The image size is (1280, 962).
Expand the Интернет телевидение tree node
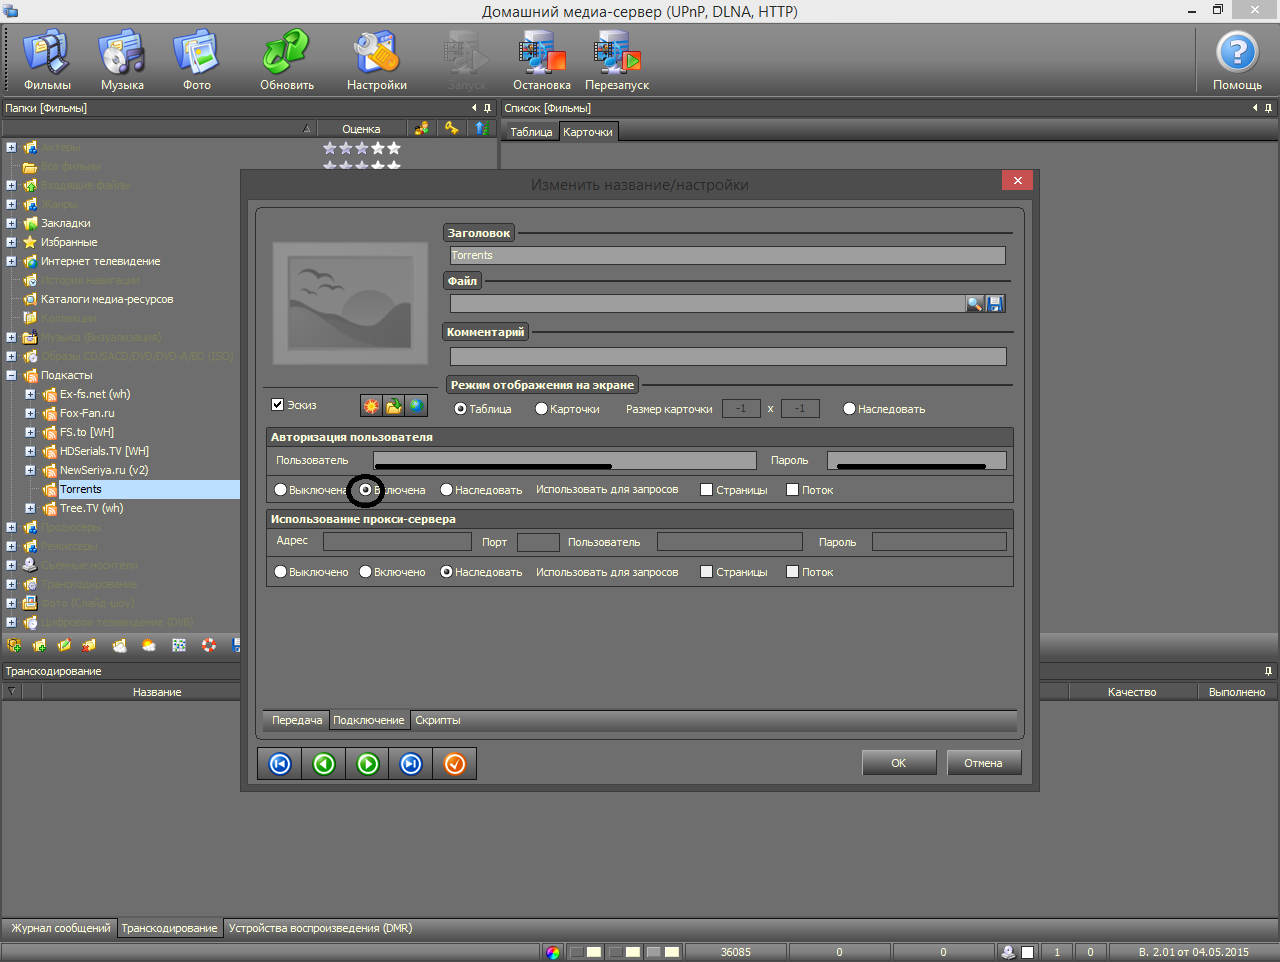[11, 262]
